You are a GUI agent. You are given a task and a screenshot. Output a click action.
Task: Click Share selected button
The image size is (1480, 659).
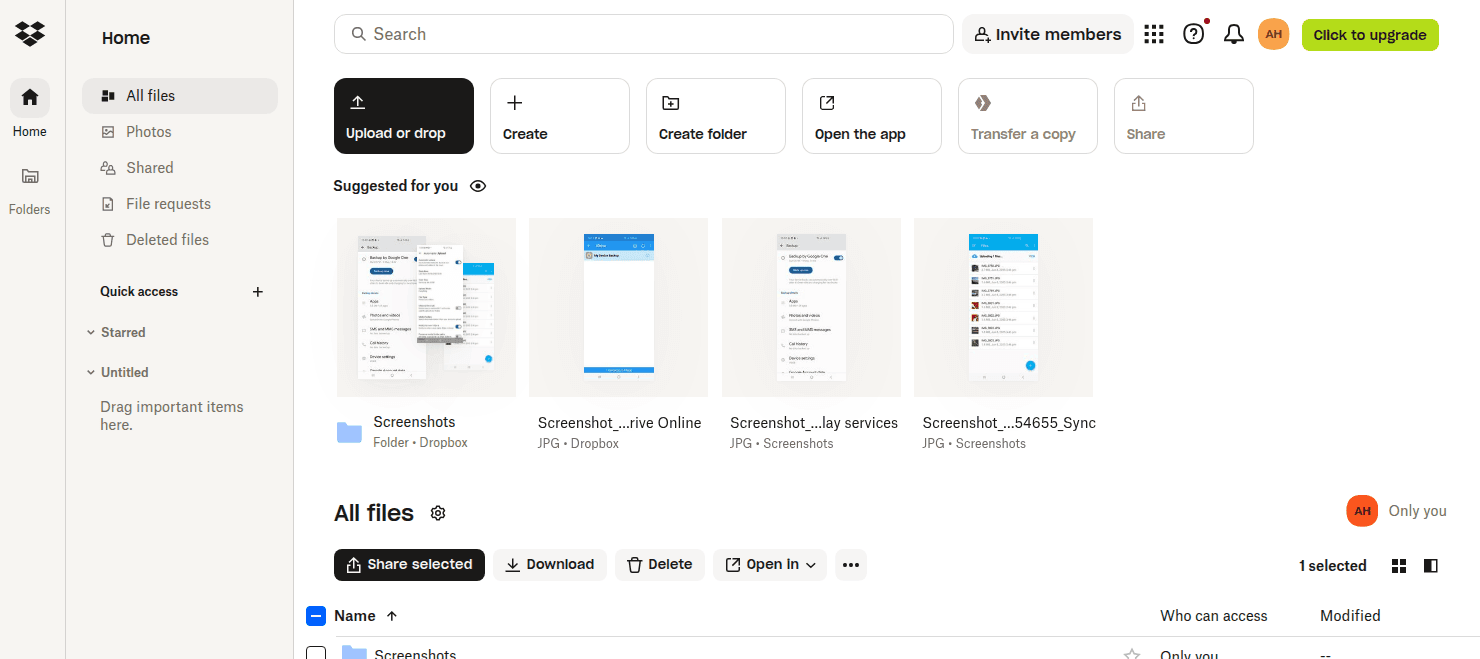pos(409,565)
